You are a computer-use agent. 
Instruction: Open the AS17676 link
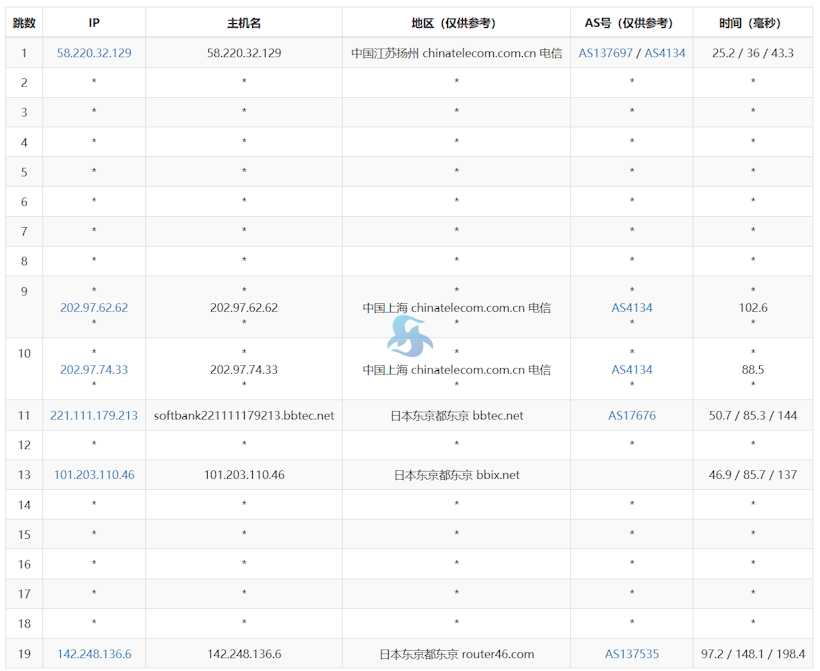(x=632, y=416)
